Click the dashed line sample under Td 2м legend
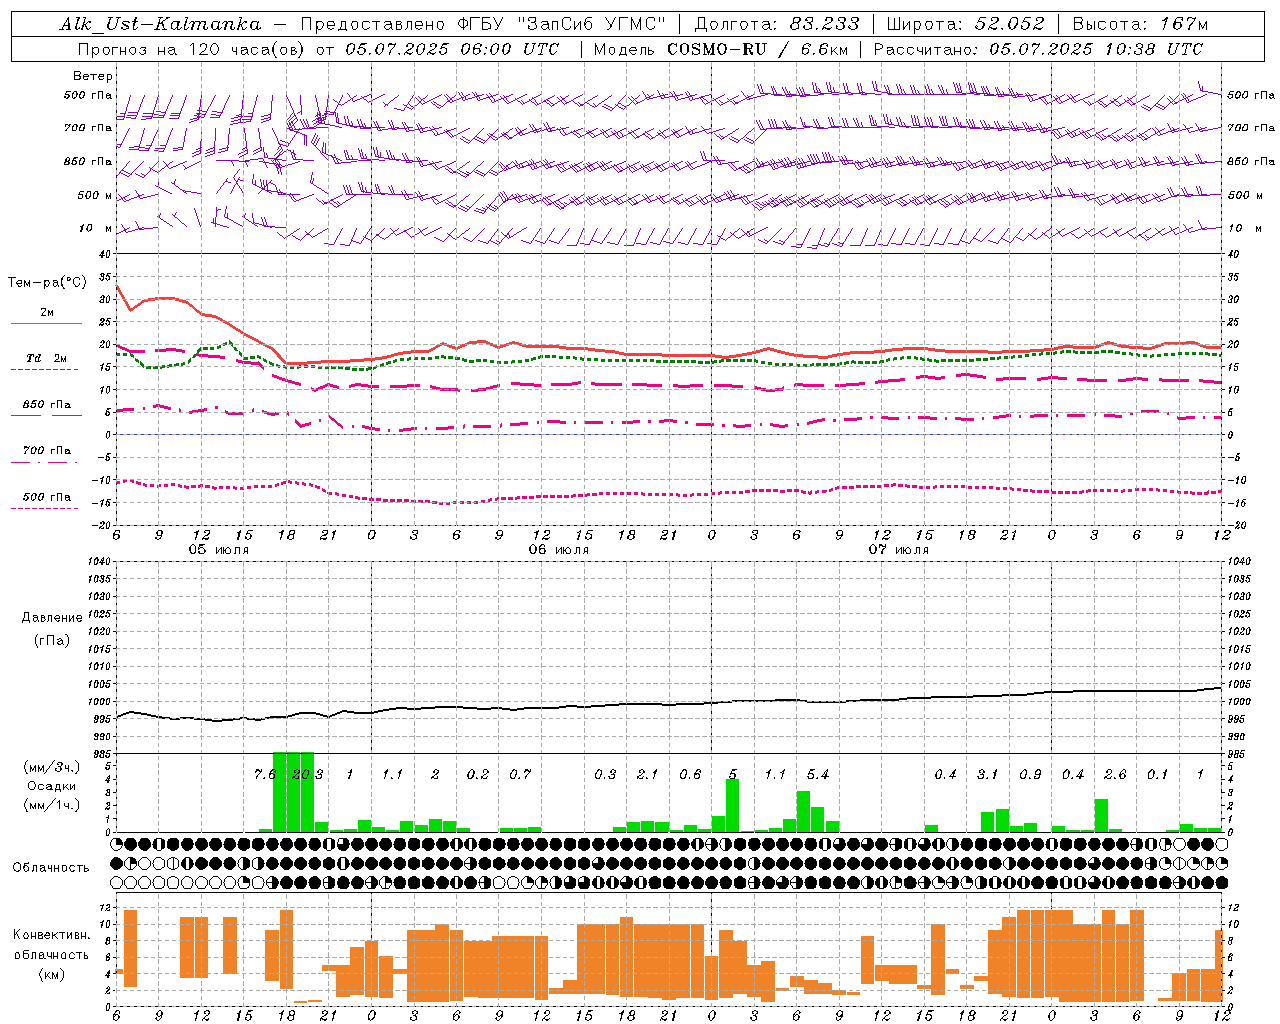This screenshot has width=1280, height=1024. point(44,370)
